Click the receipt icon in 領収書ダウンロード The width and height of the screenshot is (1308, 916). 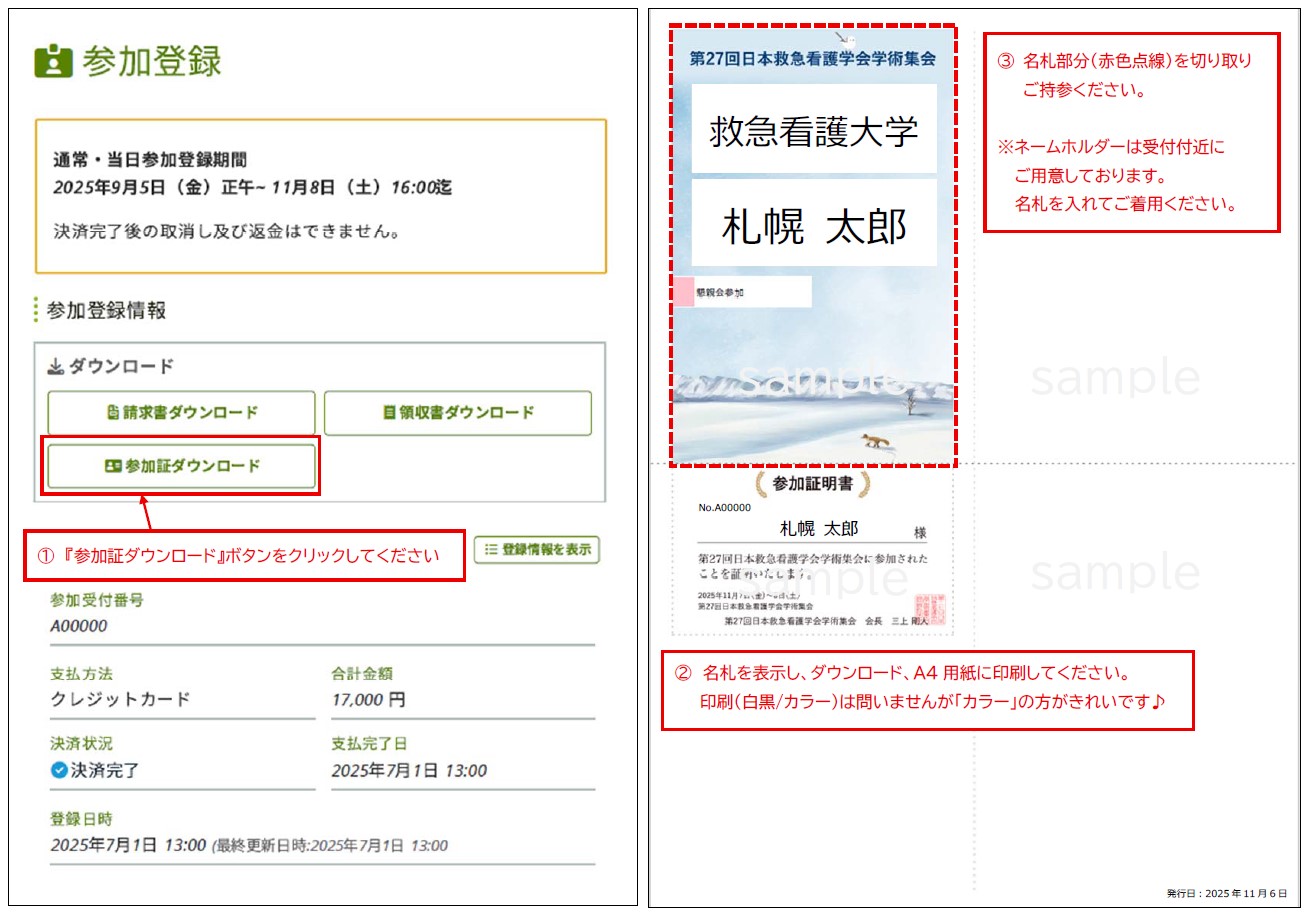pyautogui.click(x=390, y=413)
